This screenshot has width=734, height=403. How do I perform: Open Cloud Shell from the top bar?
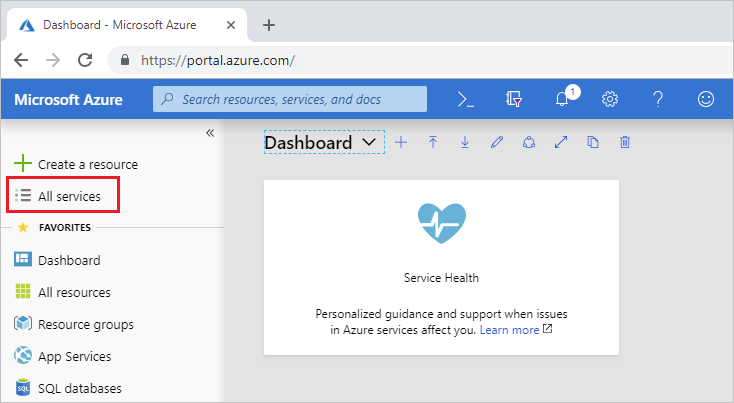tap(465, 99)
